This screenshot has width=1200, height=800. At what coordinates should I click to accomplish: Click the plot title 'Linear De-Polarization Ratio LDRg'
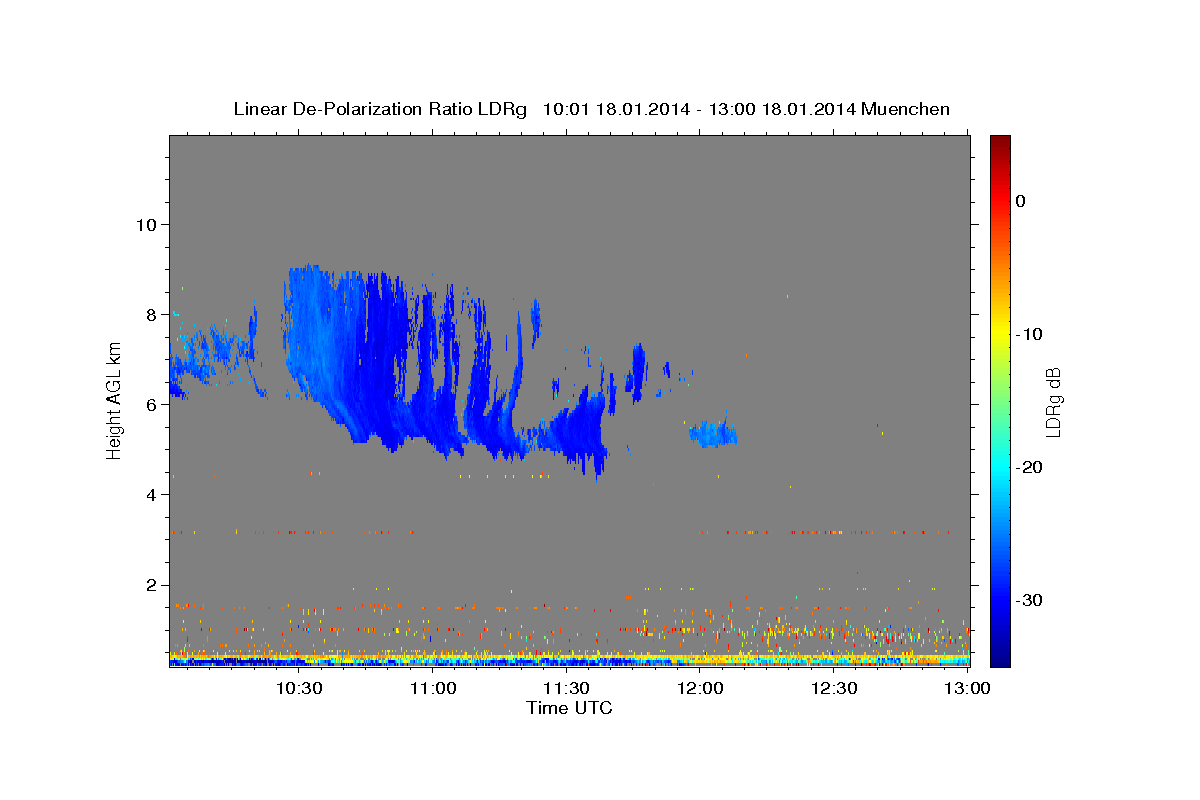pyautogui.click(x=379, y=109)
